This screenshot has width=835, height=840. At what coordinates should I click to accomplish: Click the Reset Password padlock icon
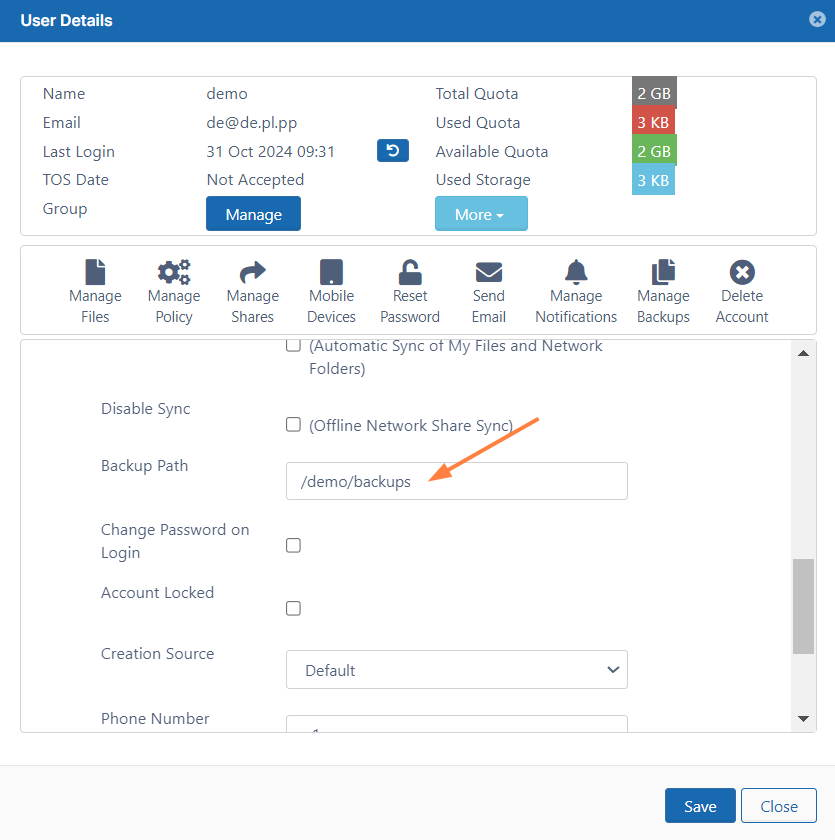coord(410,272)
